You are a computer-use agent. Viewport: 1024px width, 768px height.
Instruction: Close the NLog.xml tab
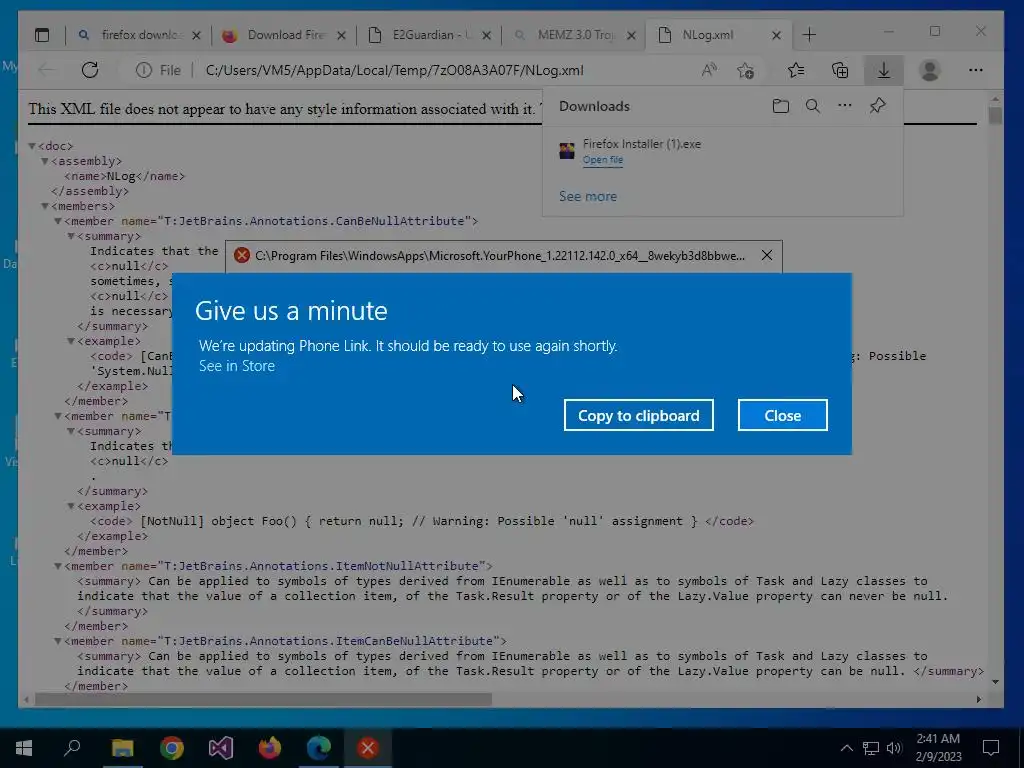(776, 36)
